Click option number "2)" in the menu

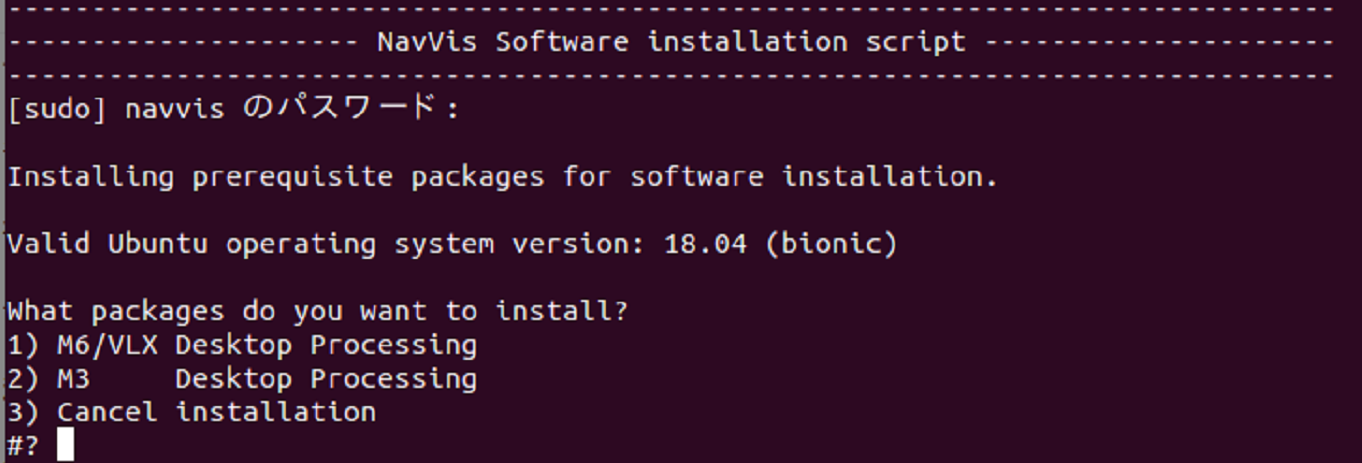point(23,379)
